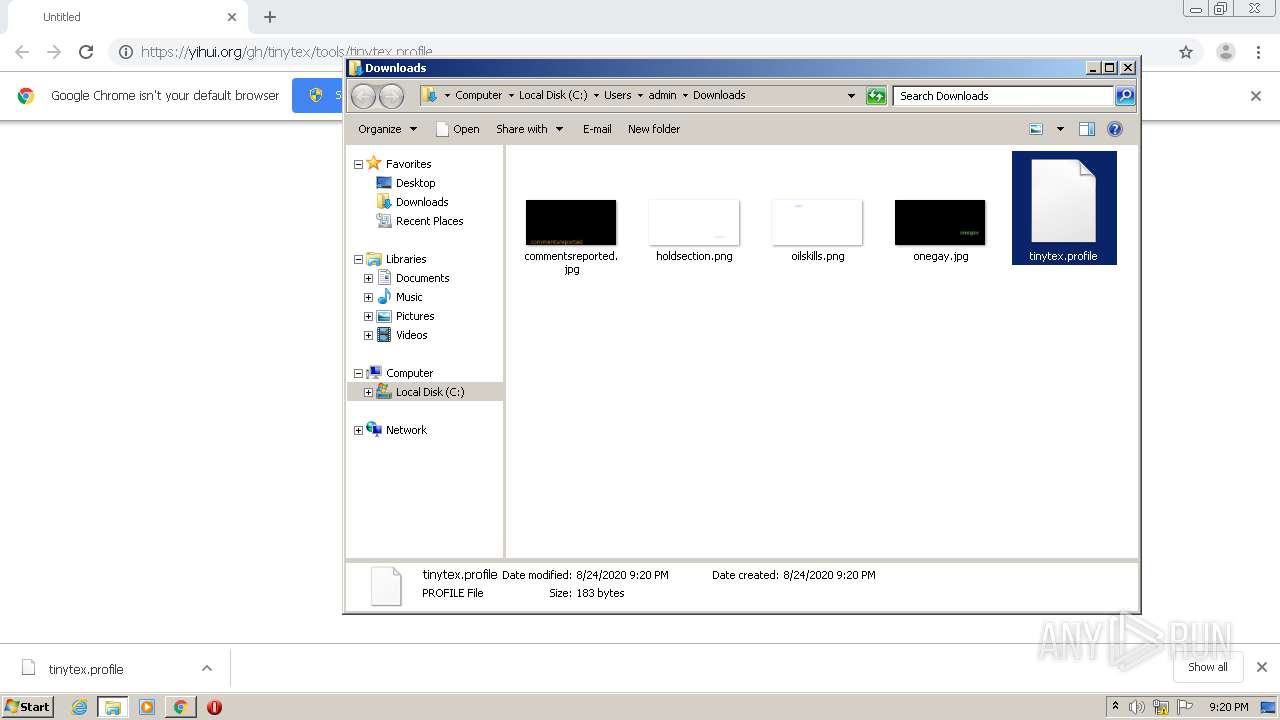This screenshot has height=720, width=1280.
Task: Open the address bar history dropdown
Action: pos(851,96)
